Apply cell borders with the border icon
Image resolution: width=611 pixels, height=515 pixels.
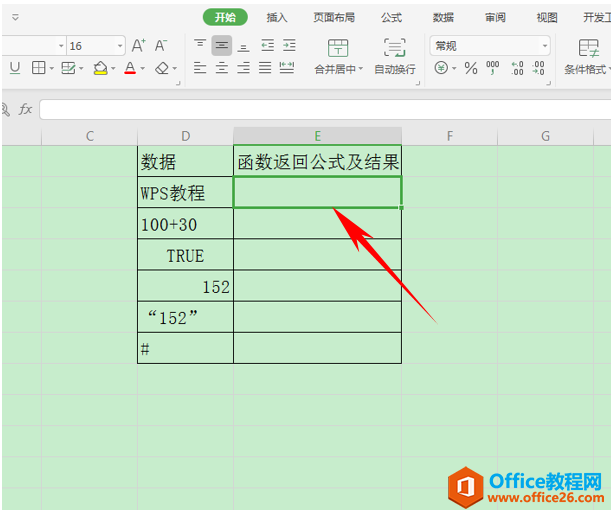39,68
